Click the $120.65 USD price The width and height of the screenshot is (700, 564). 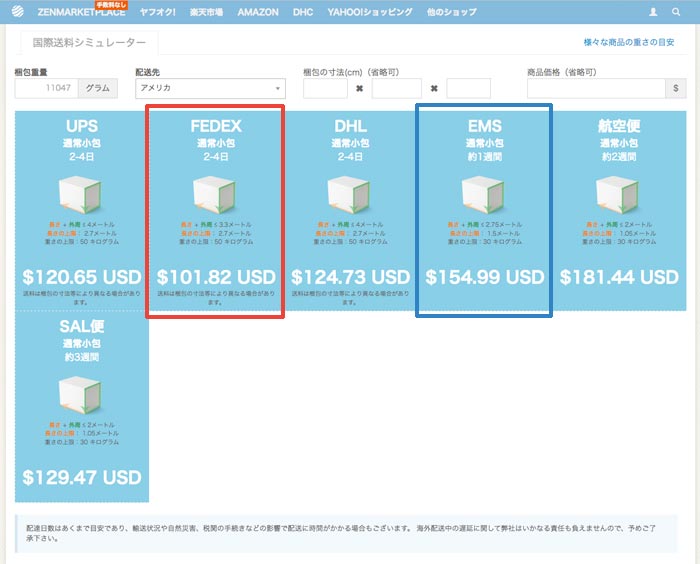(82, 277)
